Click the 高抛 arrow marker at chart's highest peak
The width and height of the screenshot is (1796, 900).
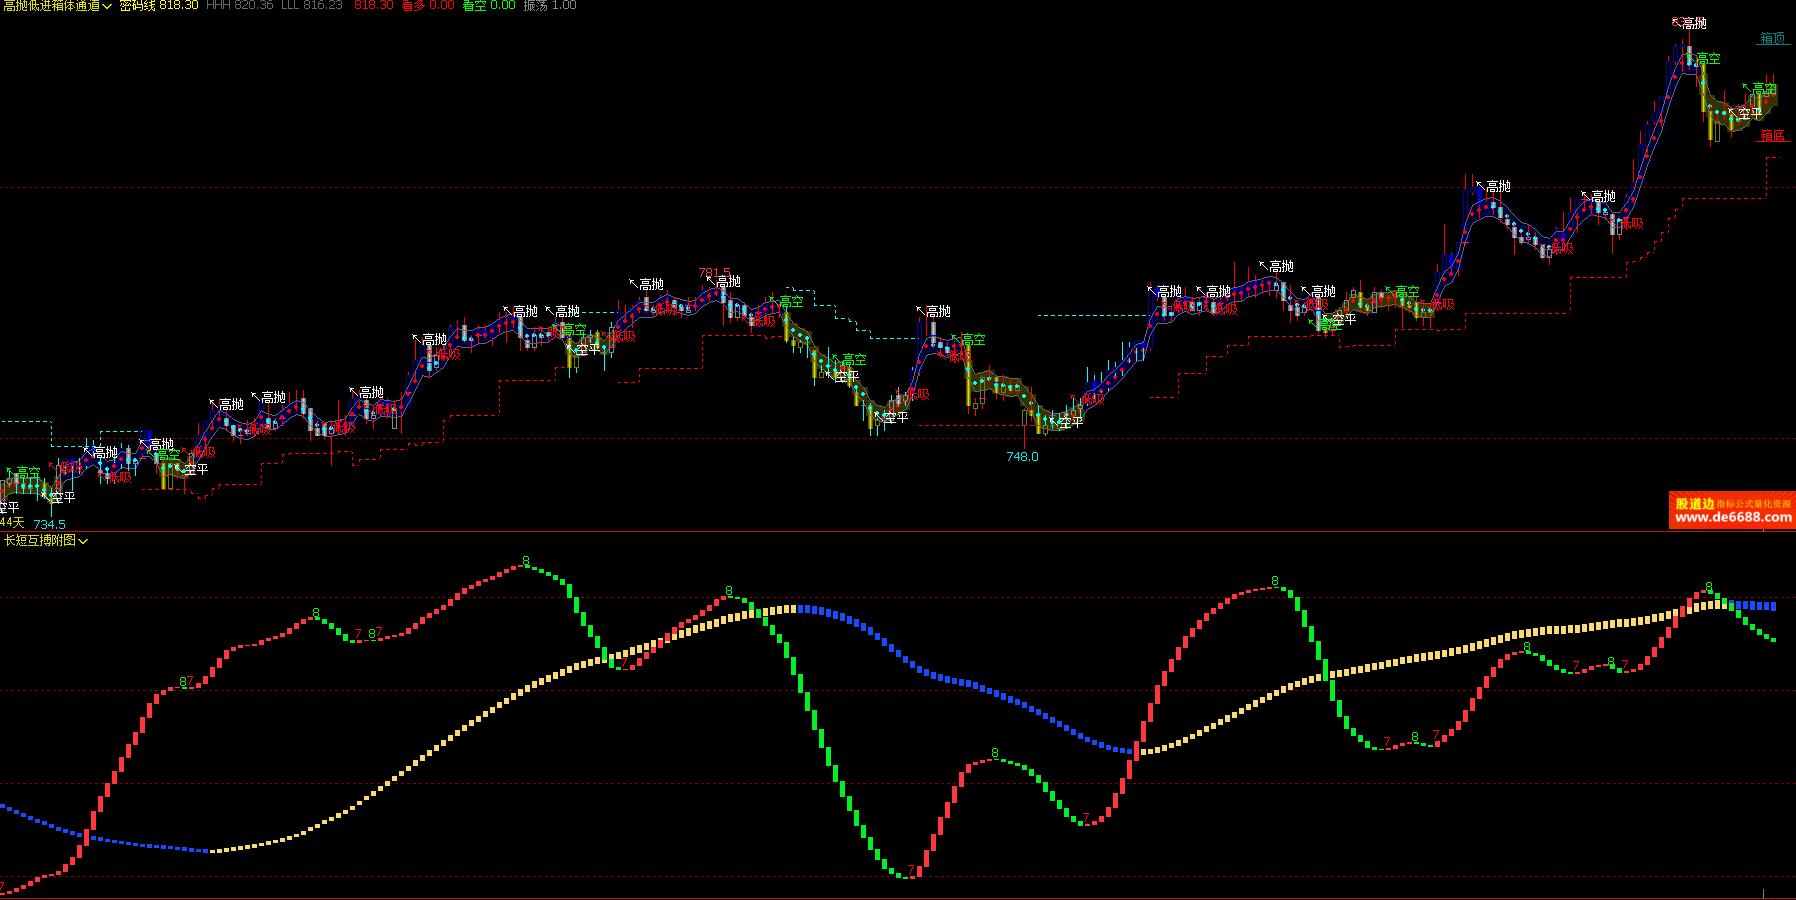click(1690, 23)
